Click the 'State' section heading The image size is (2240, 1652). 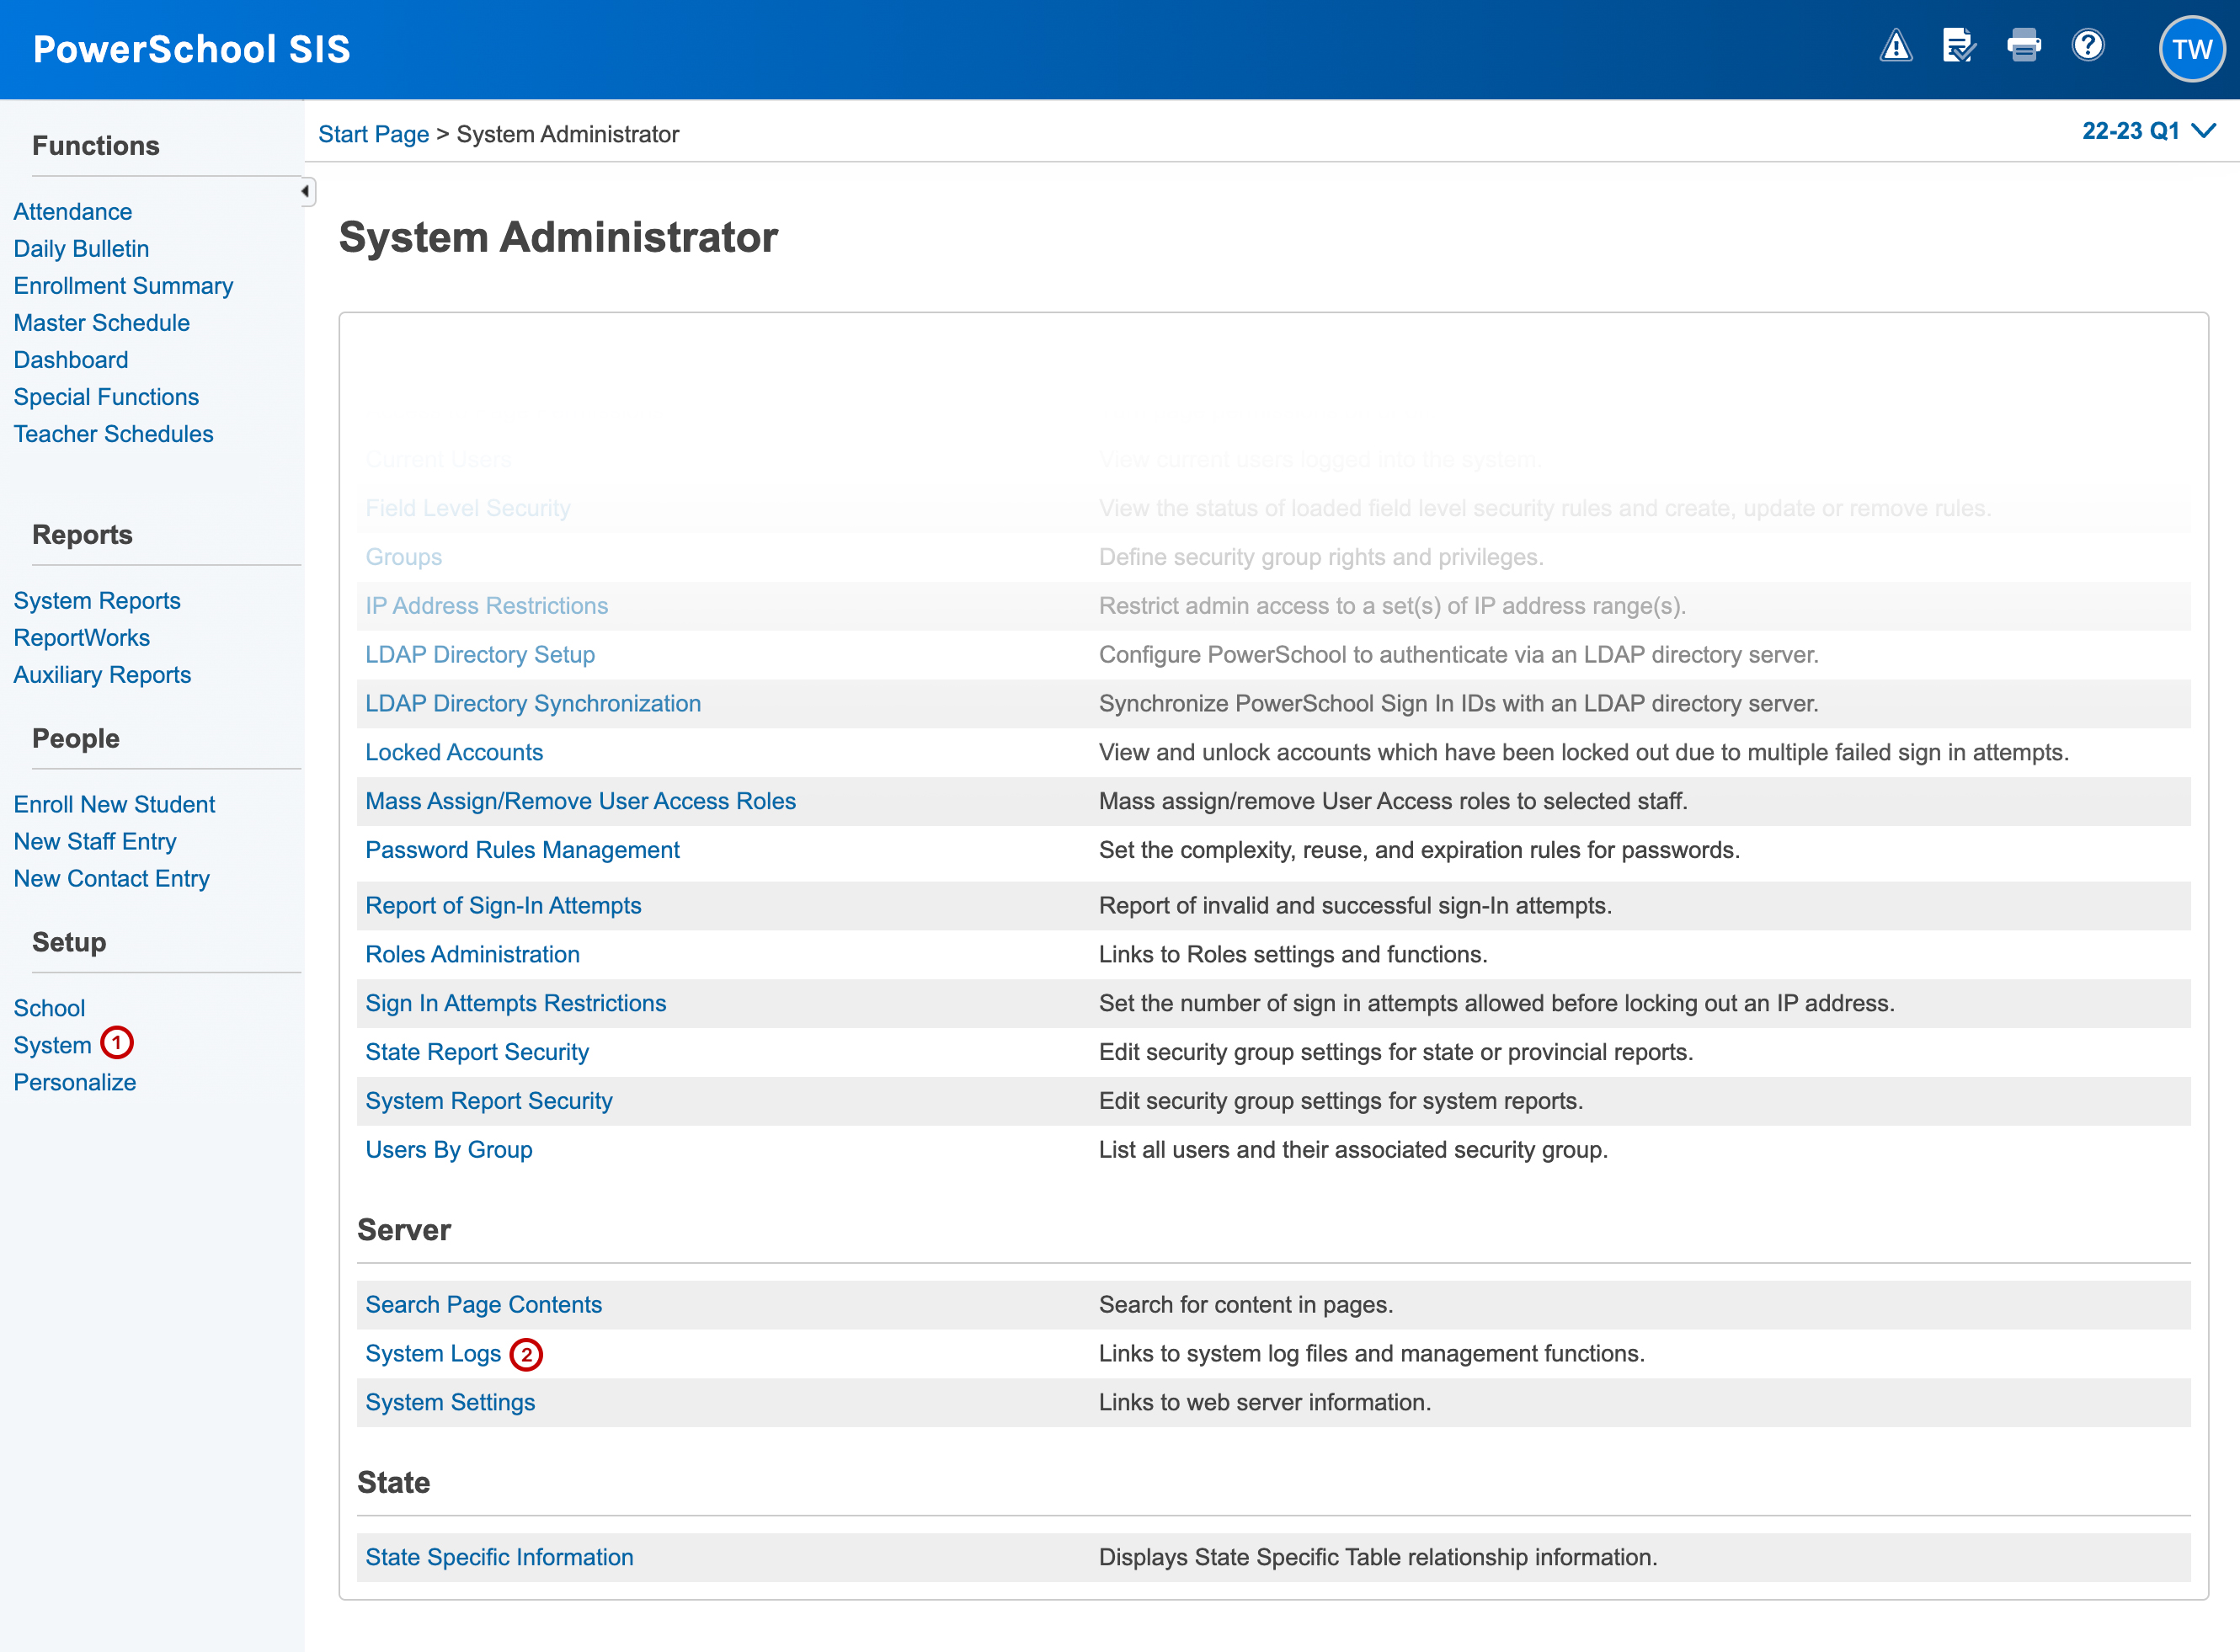394,1483
